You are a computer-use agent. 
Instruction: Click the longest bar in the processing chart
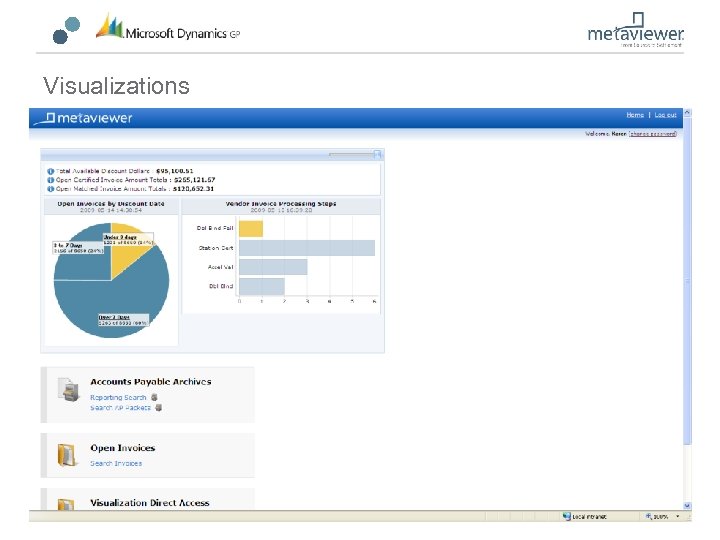click(307, 248)
